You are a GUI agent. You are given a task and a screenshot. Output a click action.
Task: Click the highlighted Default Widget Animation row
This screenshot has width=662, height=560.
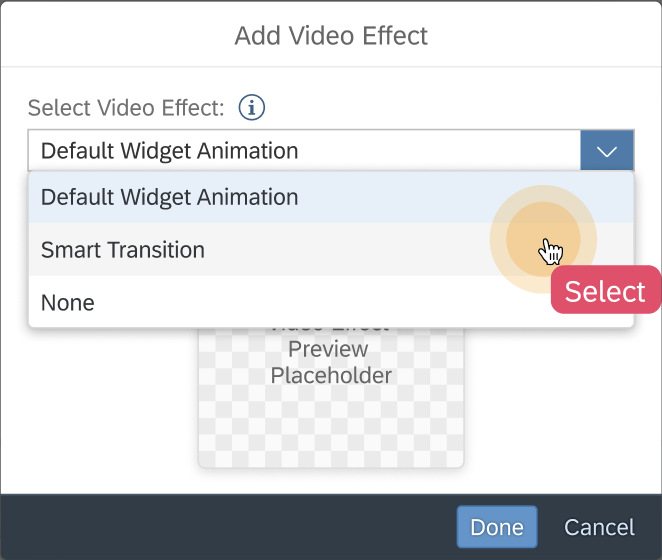(331, 197)
